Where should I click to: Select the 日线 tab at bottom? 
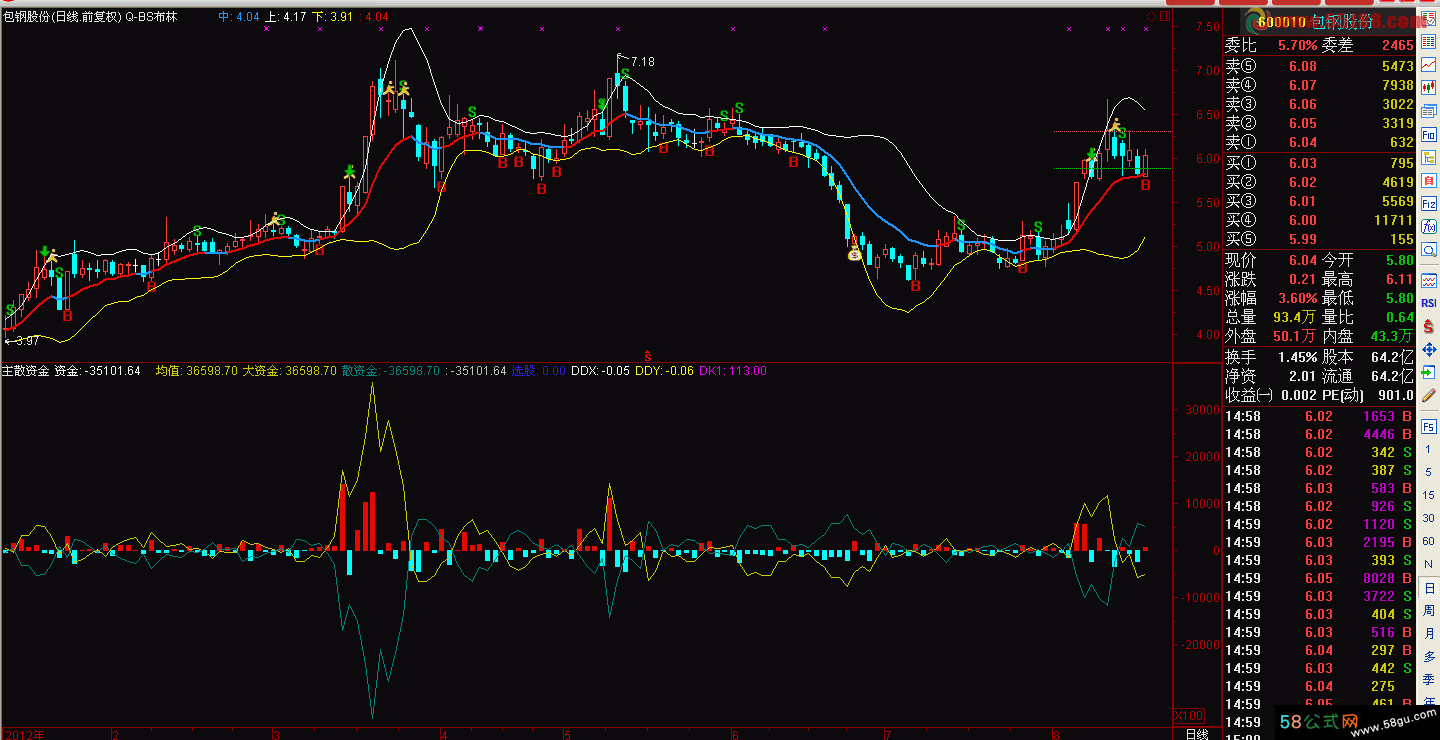pyautogui.click(x=1196, y=733)
